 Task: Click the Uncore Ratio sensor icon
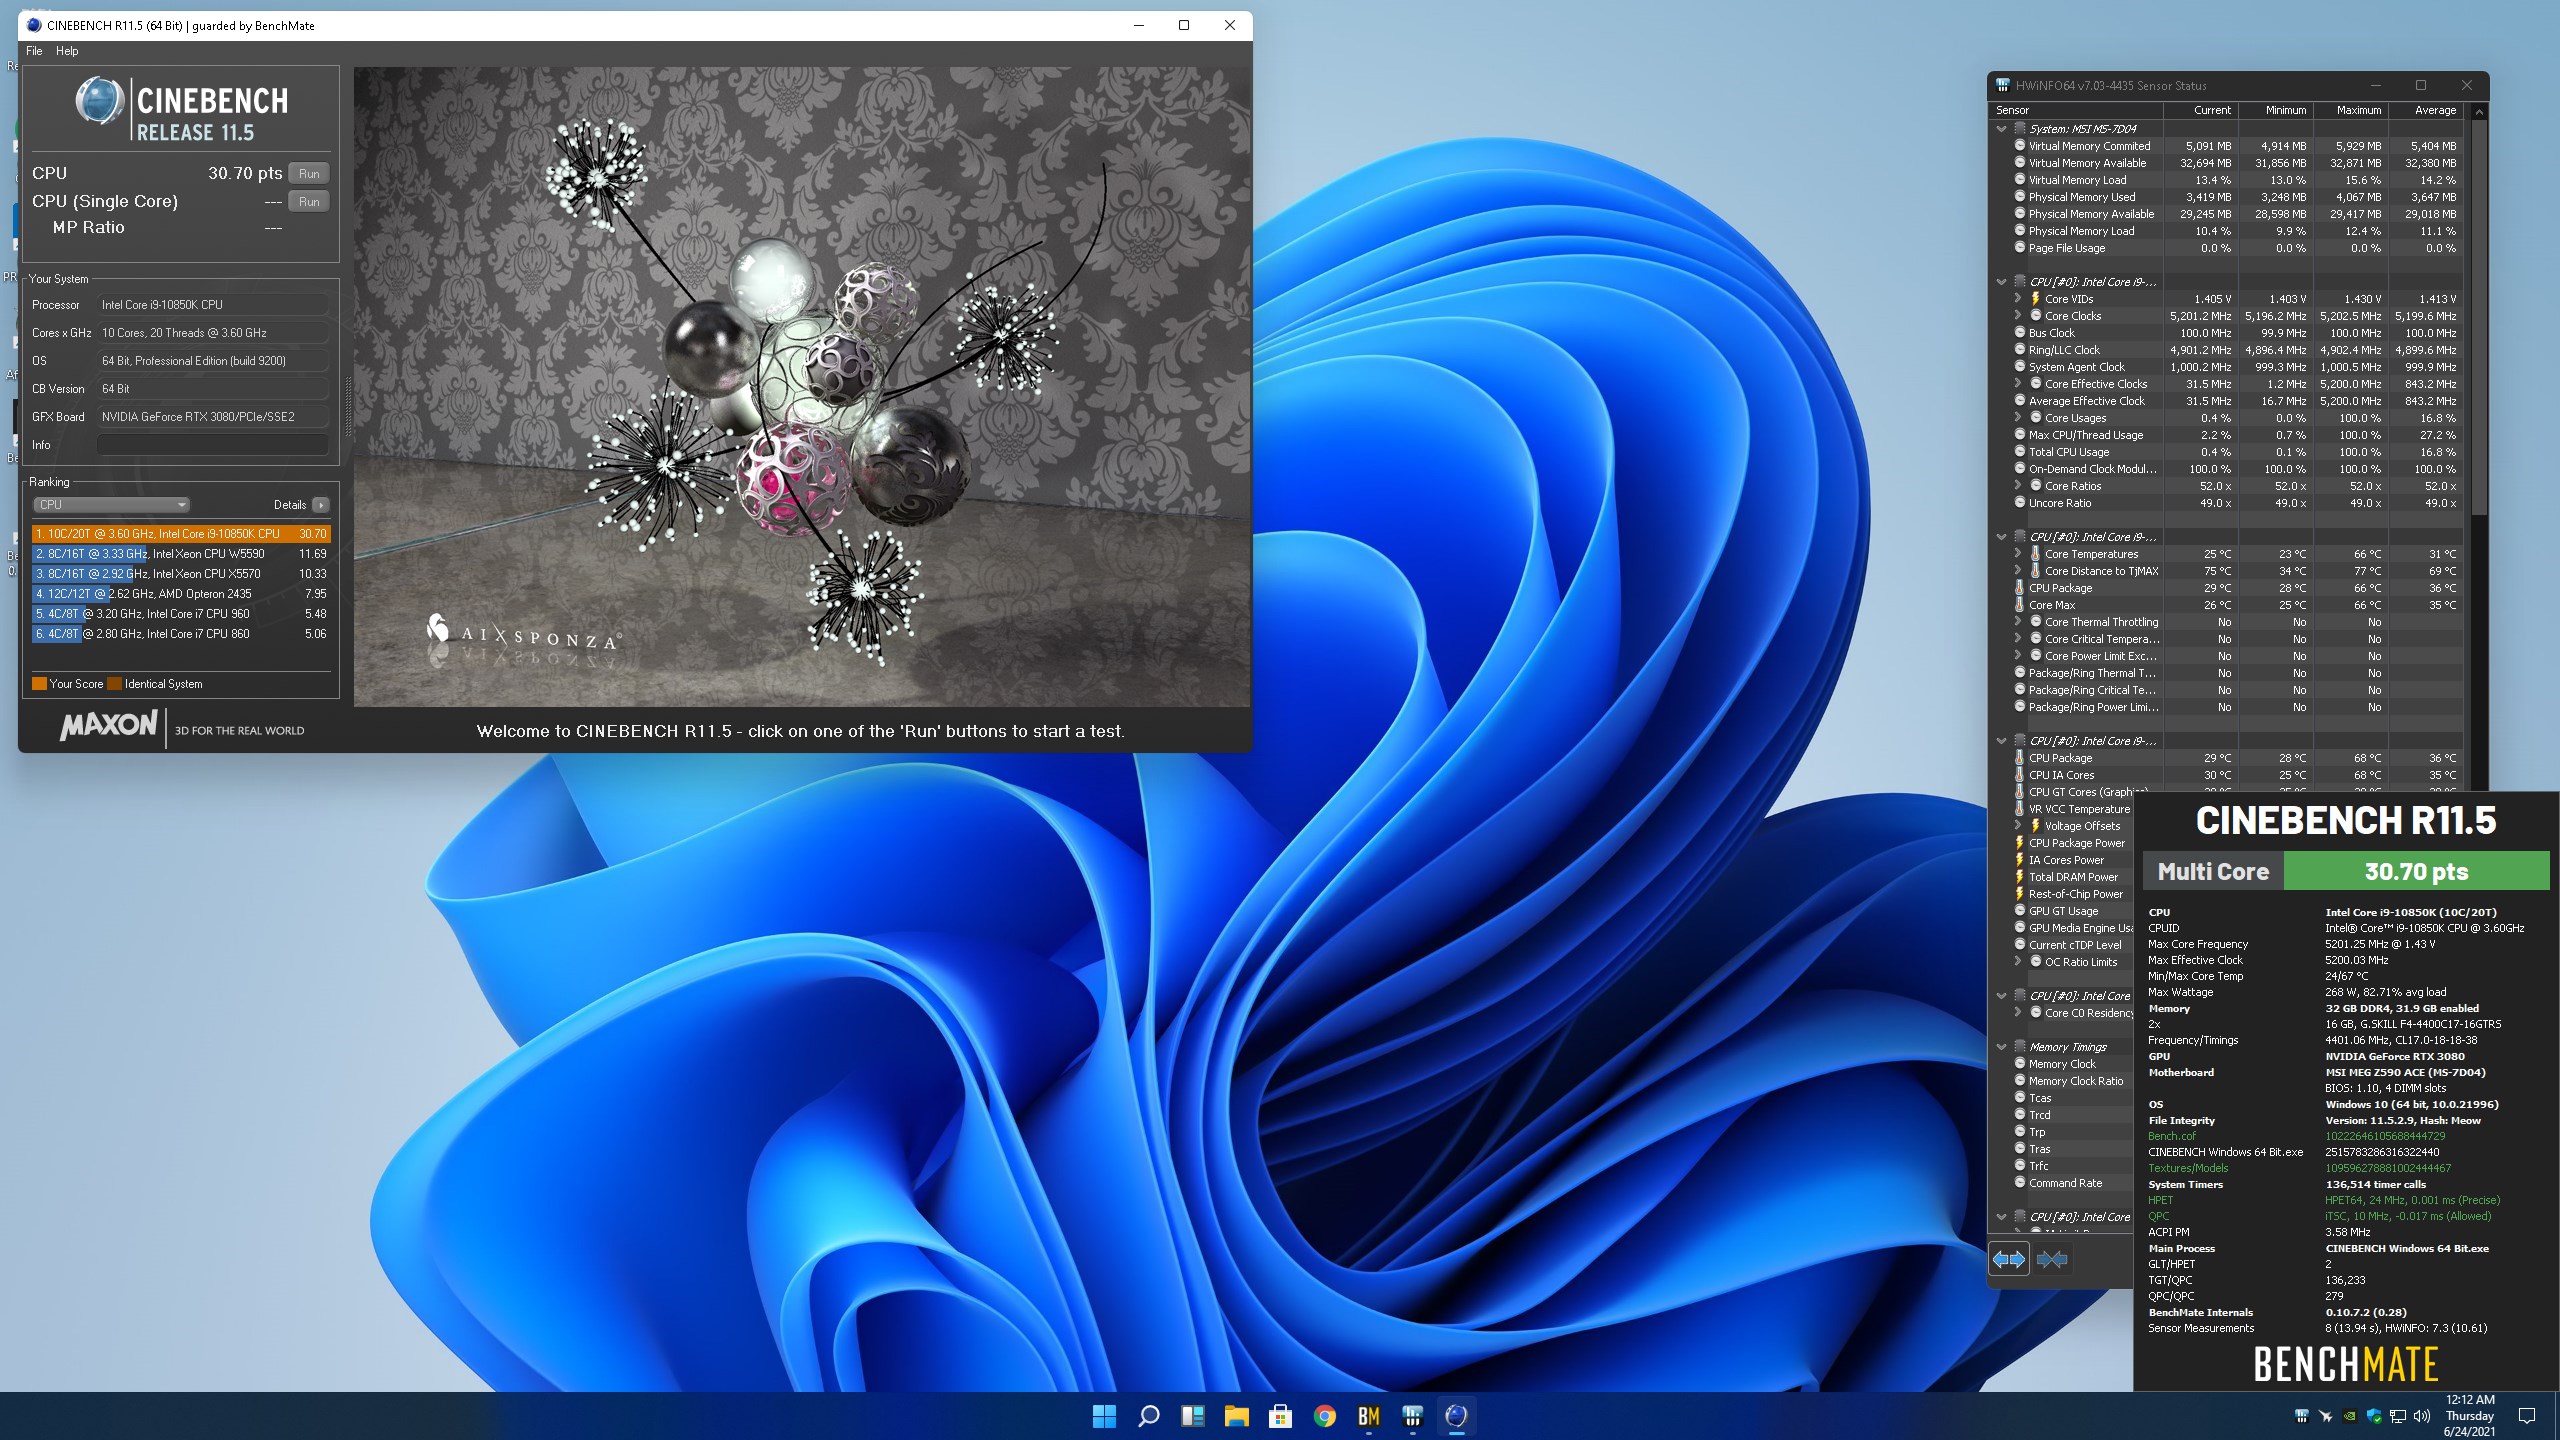pyautogui.click(x=2019, y=503)
